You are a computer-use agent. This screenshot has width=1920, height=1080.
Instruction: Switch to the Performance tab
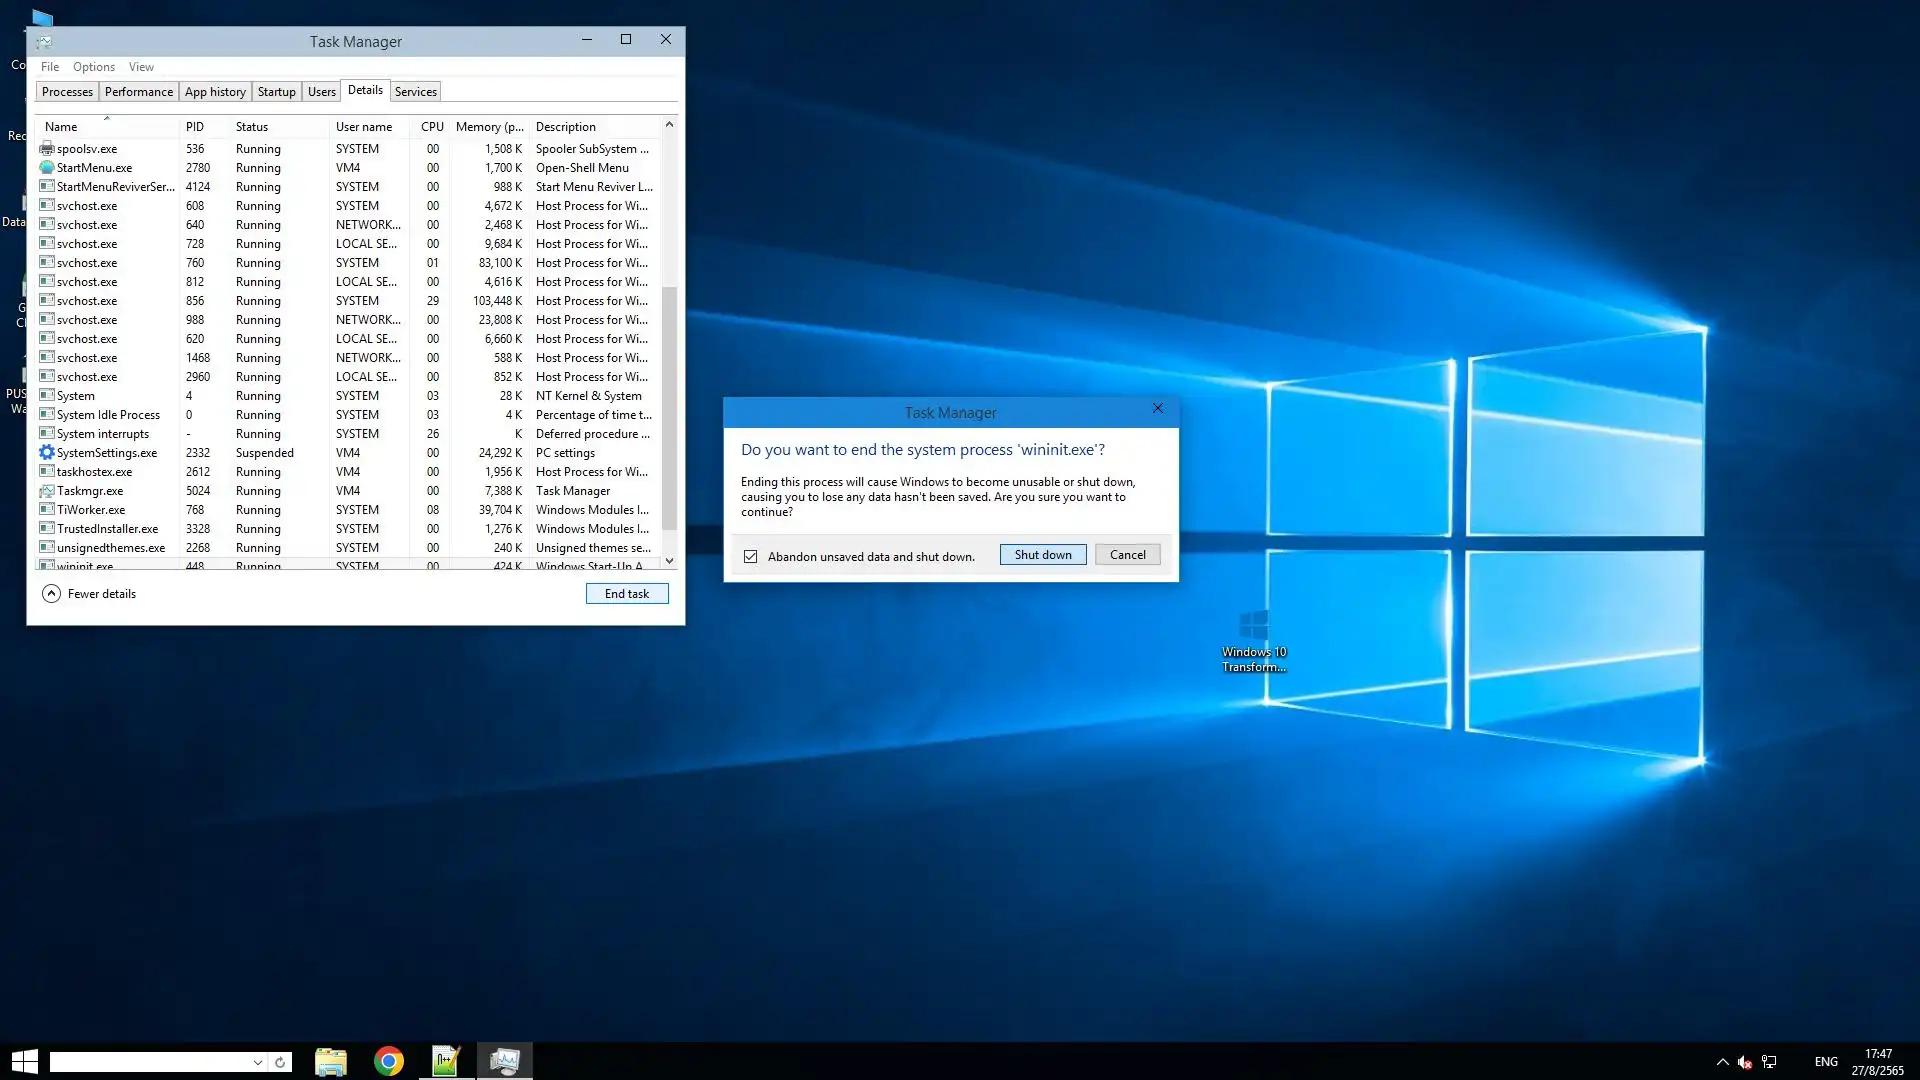coord(139,92)
